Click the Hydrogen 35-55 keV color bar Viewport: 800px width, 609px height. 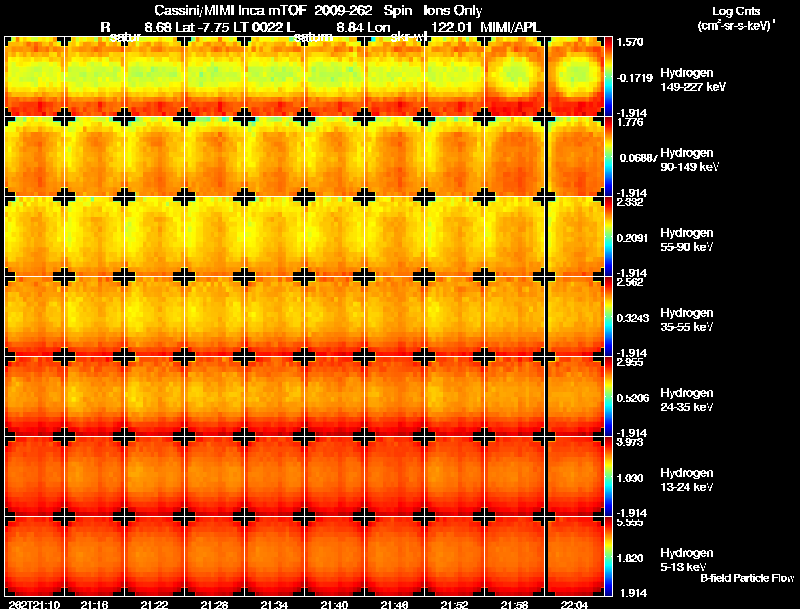(608, 317)
